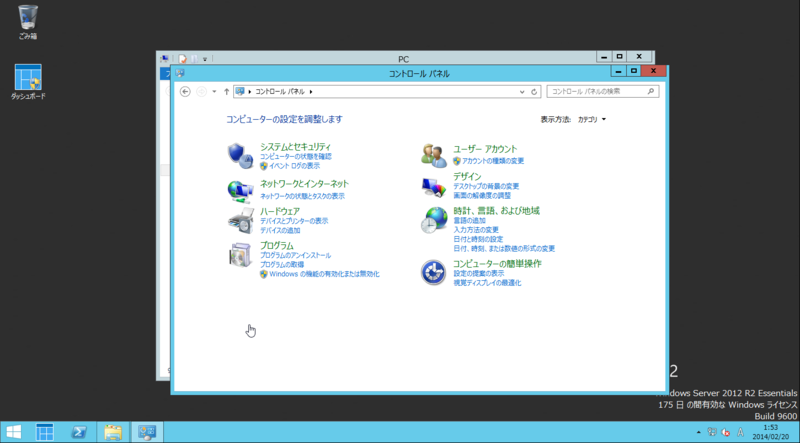Screen dimensions: 800x443
Task: Open the 時計、言語、および地域 globe clock icon
Action: (434, 220)
